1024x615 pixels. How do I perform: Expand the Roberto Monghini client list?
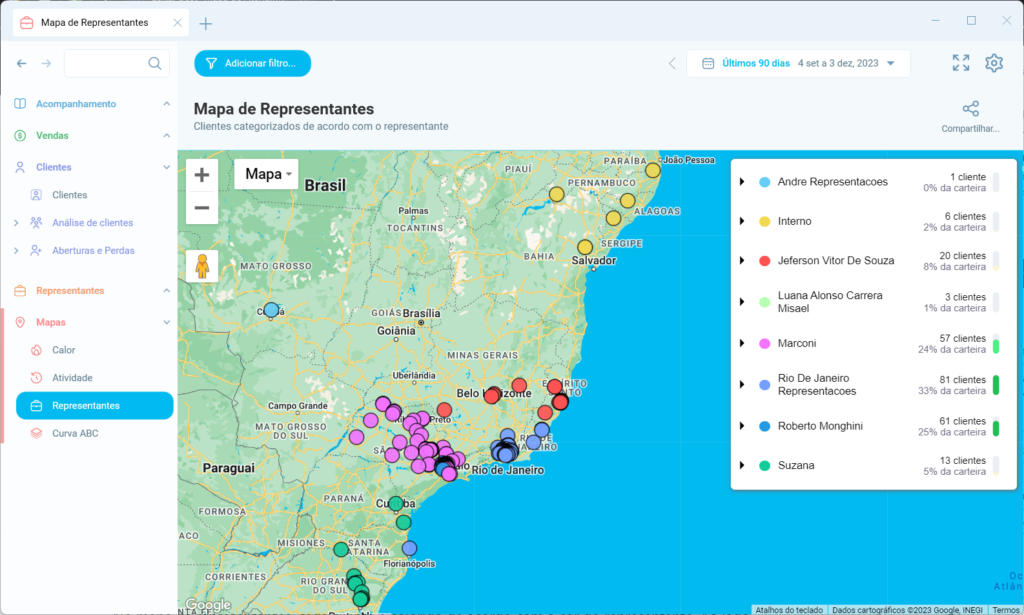[x=741, y=425]
